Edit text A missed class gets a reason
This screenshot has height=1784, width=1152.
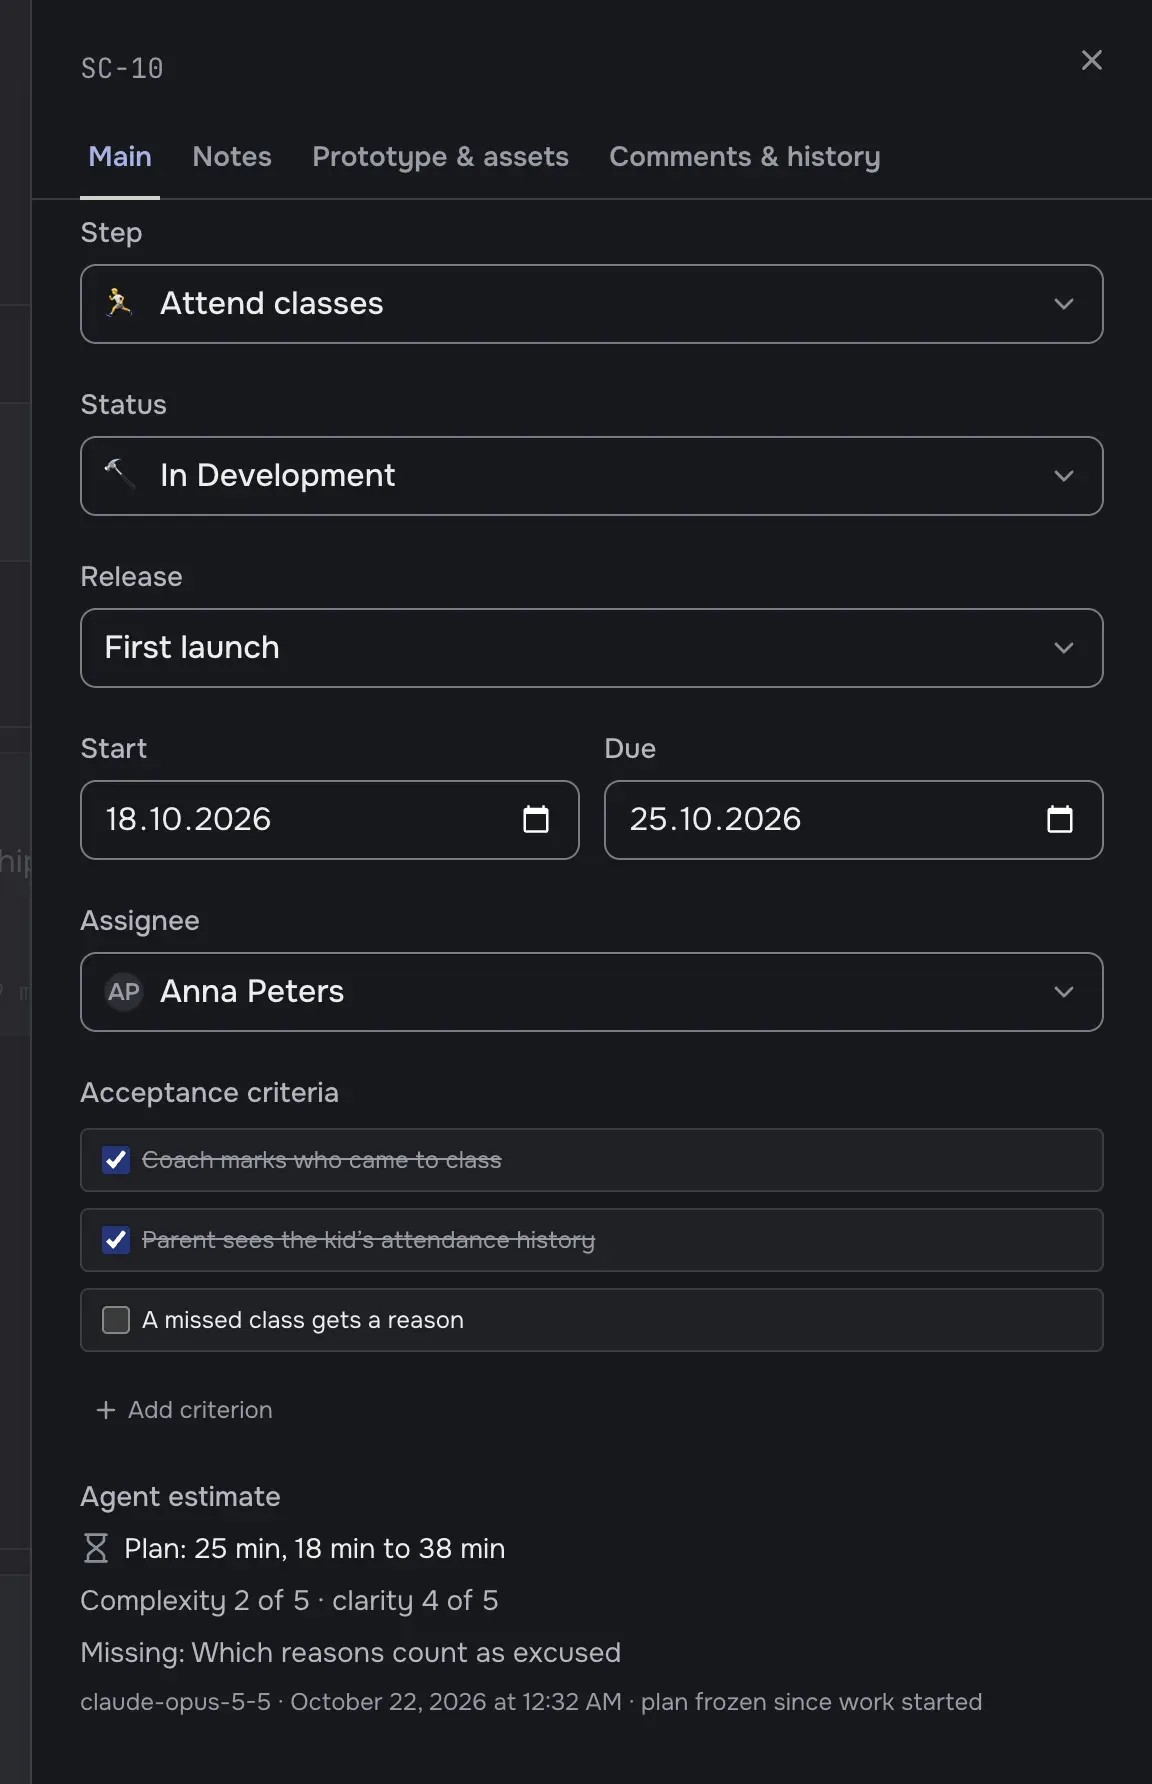coord(303,1320)
